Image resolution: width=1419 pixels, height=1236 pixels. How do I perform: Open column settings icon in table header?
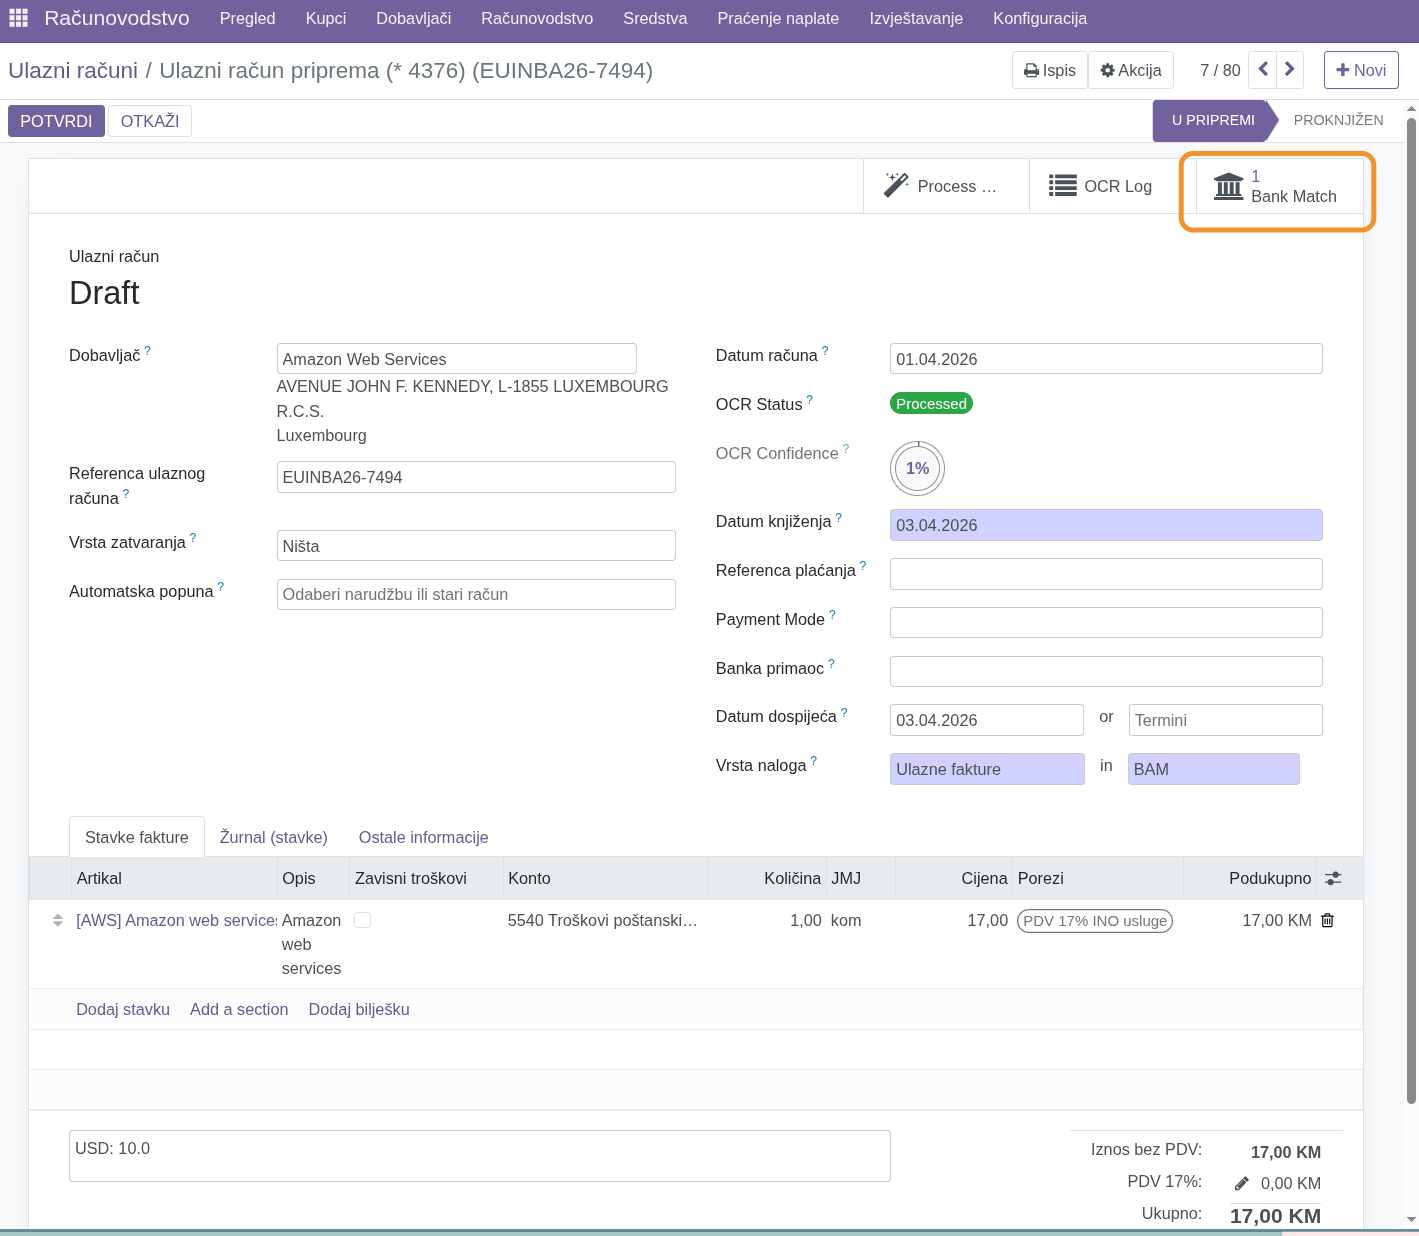coord(1333,878)
